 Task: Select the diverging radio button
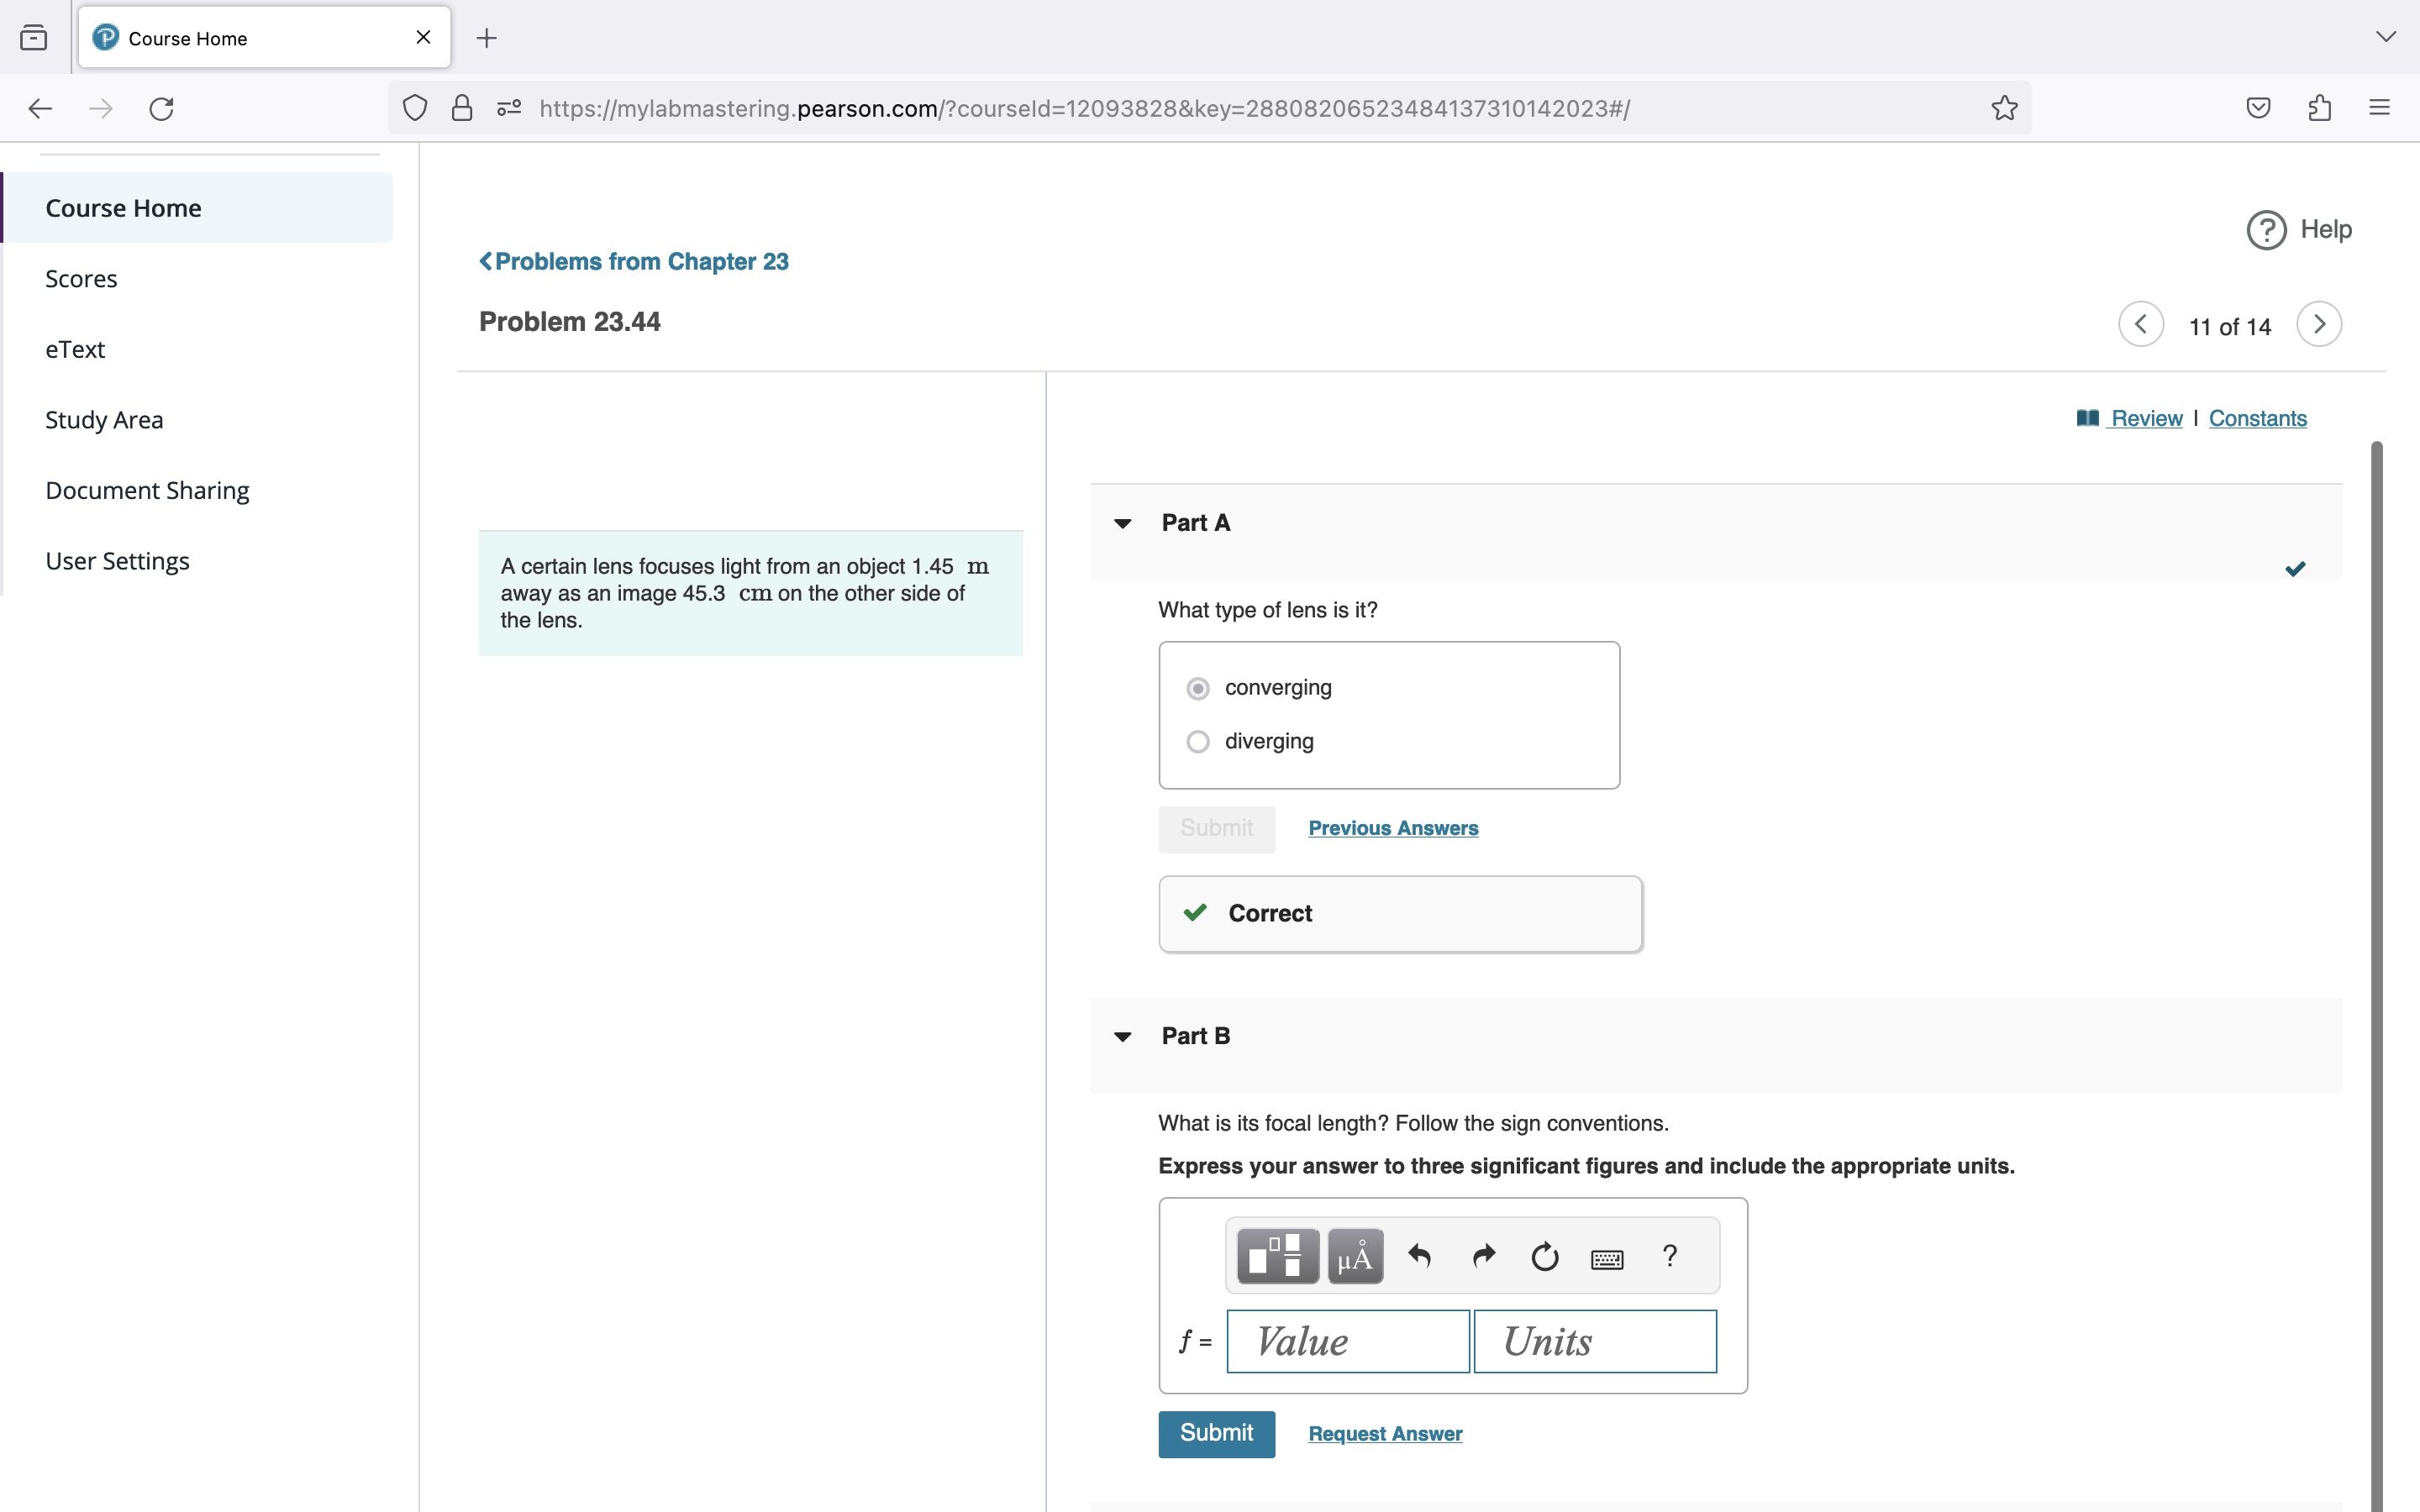coord(1197,742)
